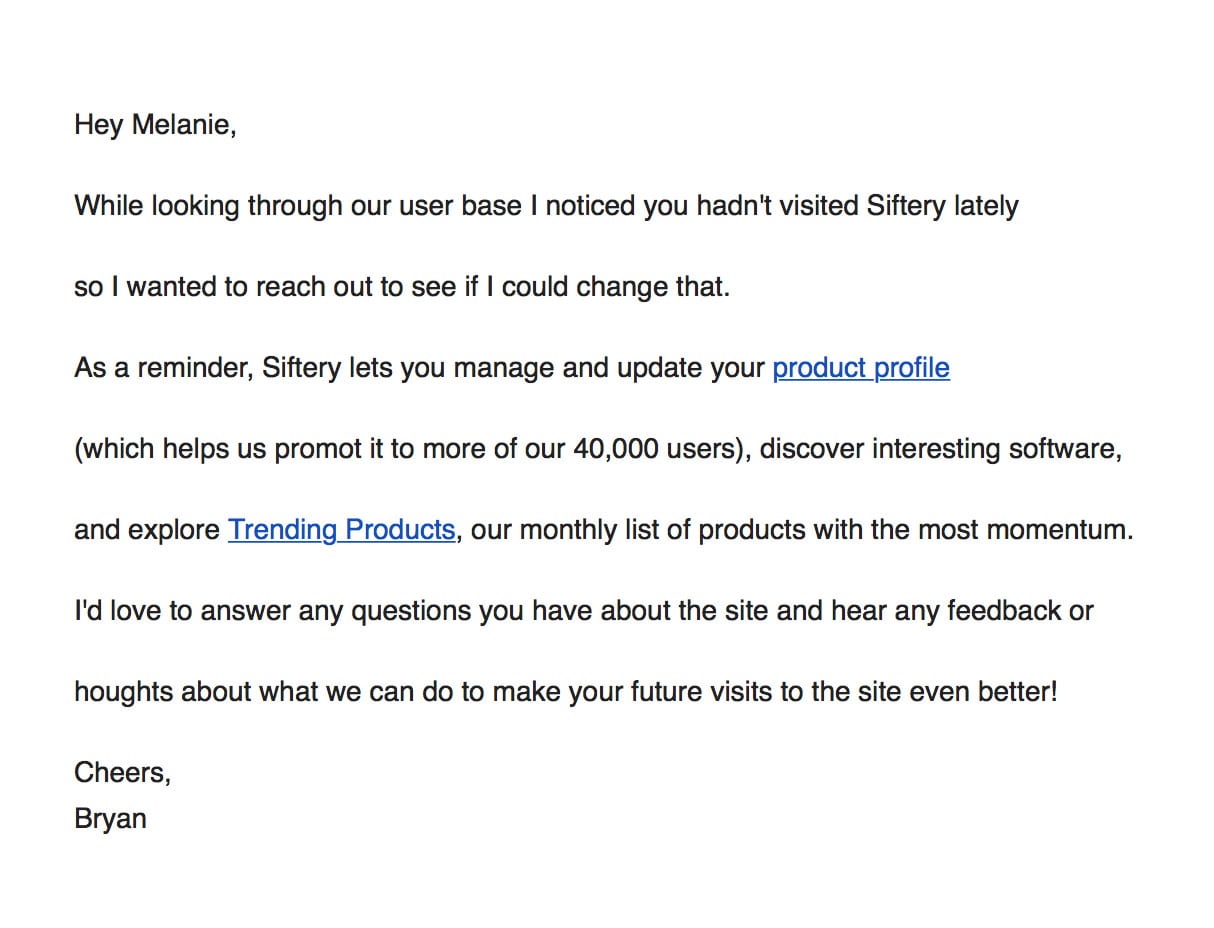Viewport: 1214px width, 928px height.
Task: Click the "Hey Melanie," greeting line
Action: 155,125
